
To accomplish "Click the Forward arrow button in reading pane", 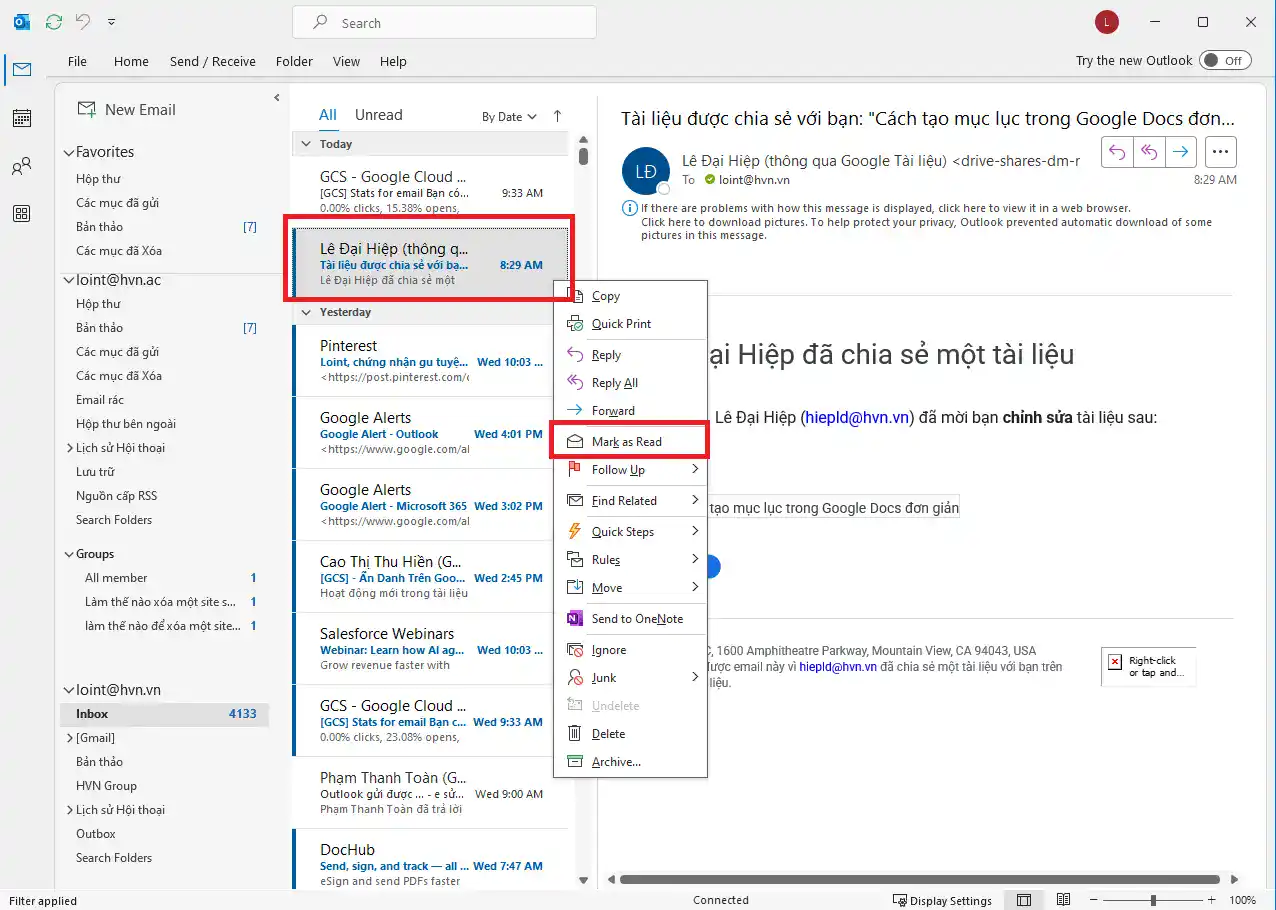I will click(1181, 152).
